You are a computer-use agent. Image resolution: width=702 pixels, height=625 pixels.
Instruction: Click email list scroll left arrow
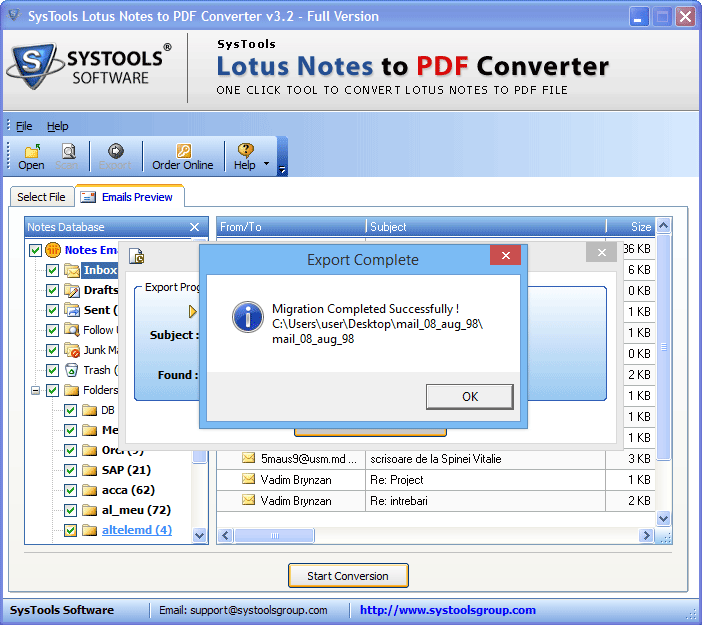[226, 535]
